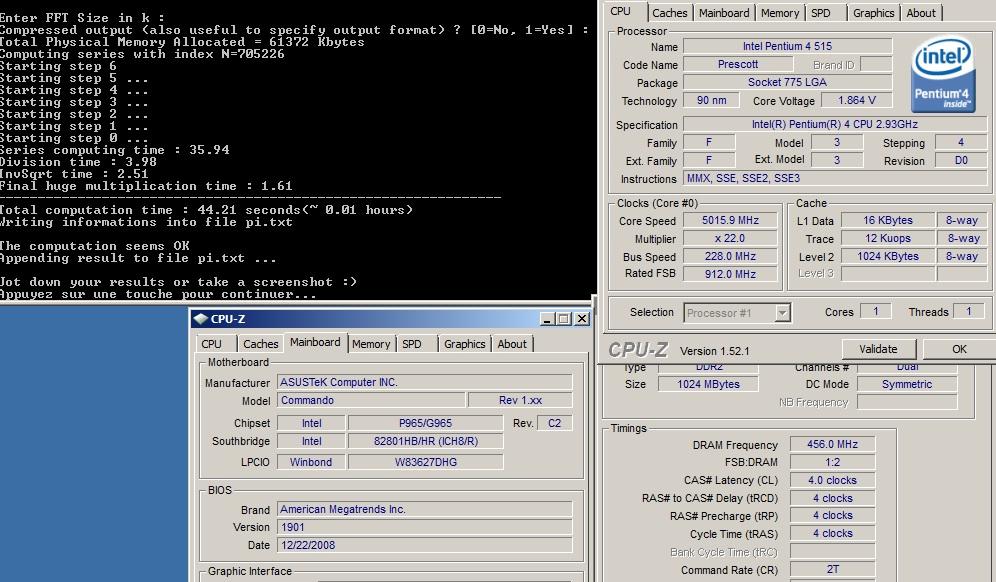Minimize the Mainboard CPU-Z window

(548, 318)
